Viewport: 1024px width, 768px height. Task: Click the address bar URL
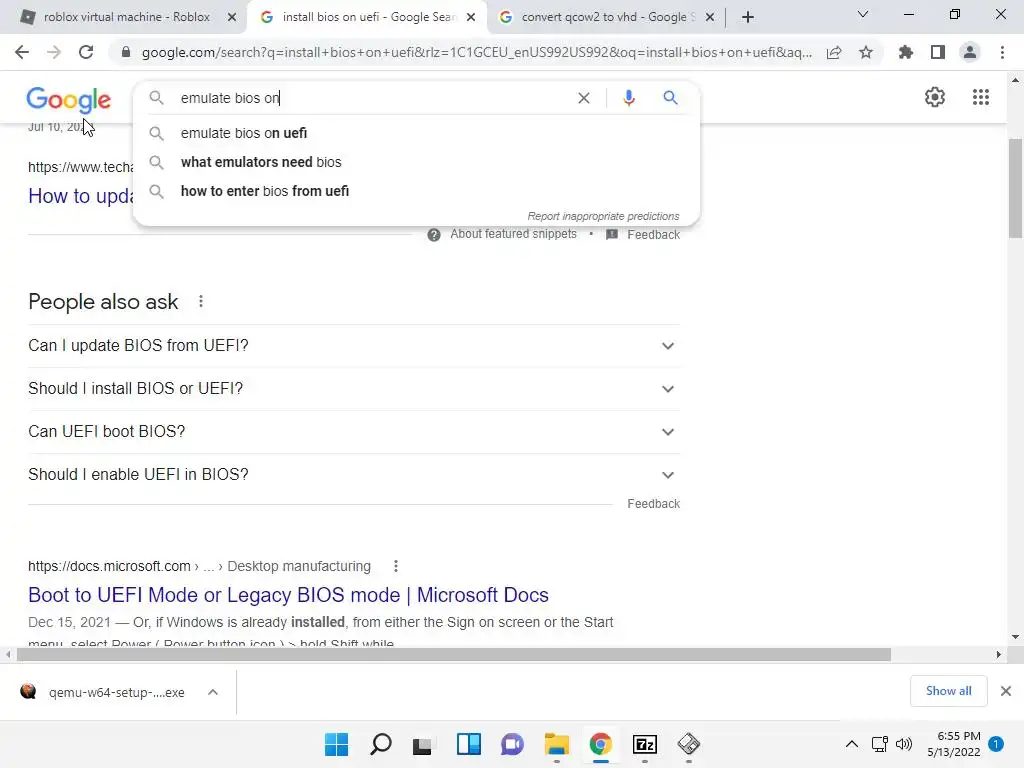pyautogui.click(x=477, y=52)
